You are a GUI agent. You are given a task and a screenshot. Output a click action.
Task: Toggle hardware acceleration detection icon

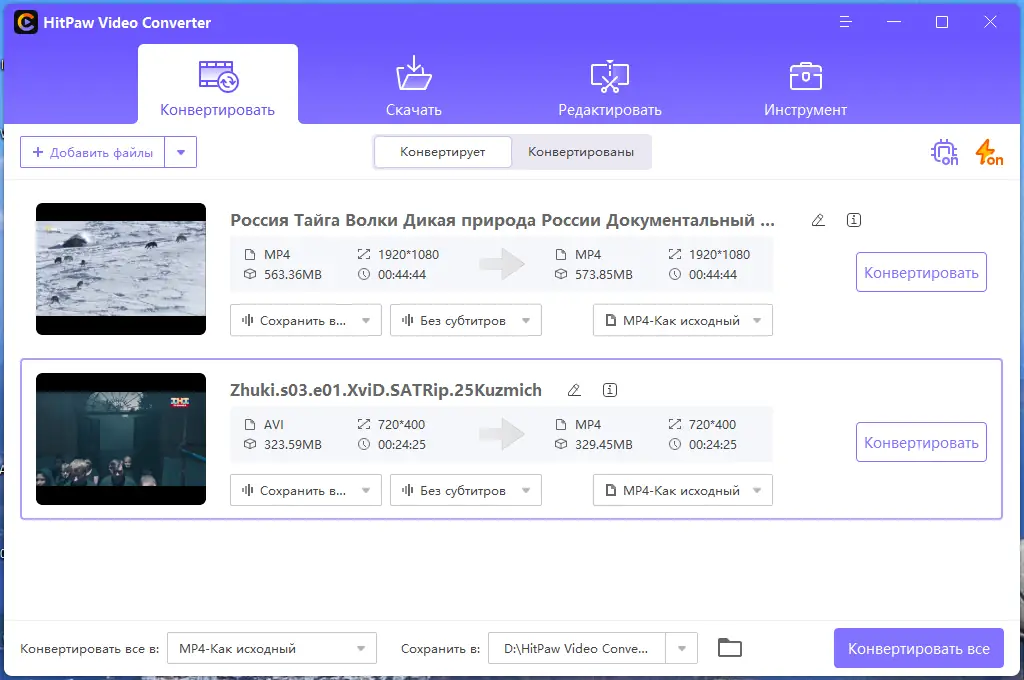tap(944, 152)
